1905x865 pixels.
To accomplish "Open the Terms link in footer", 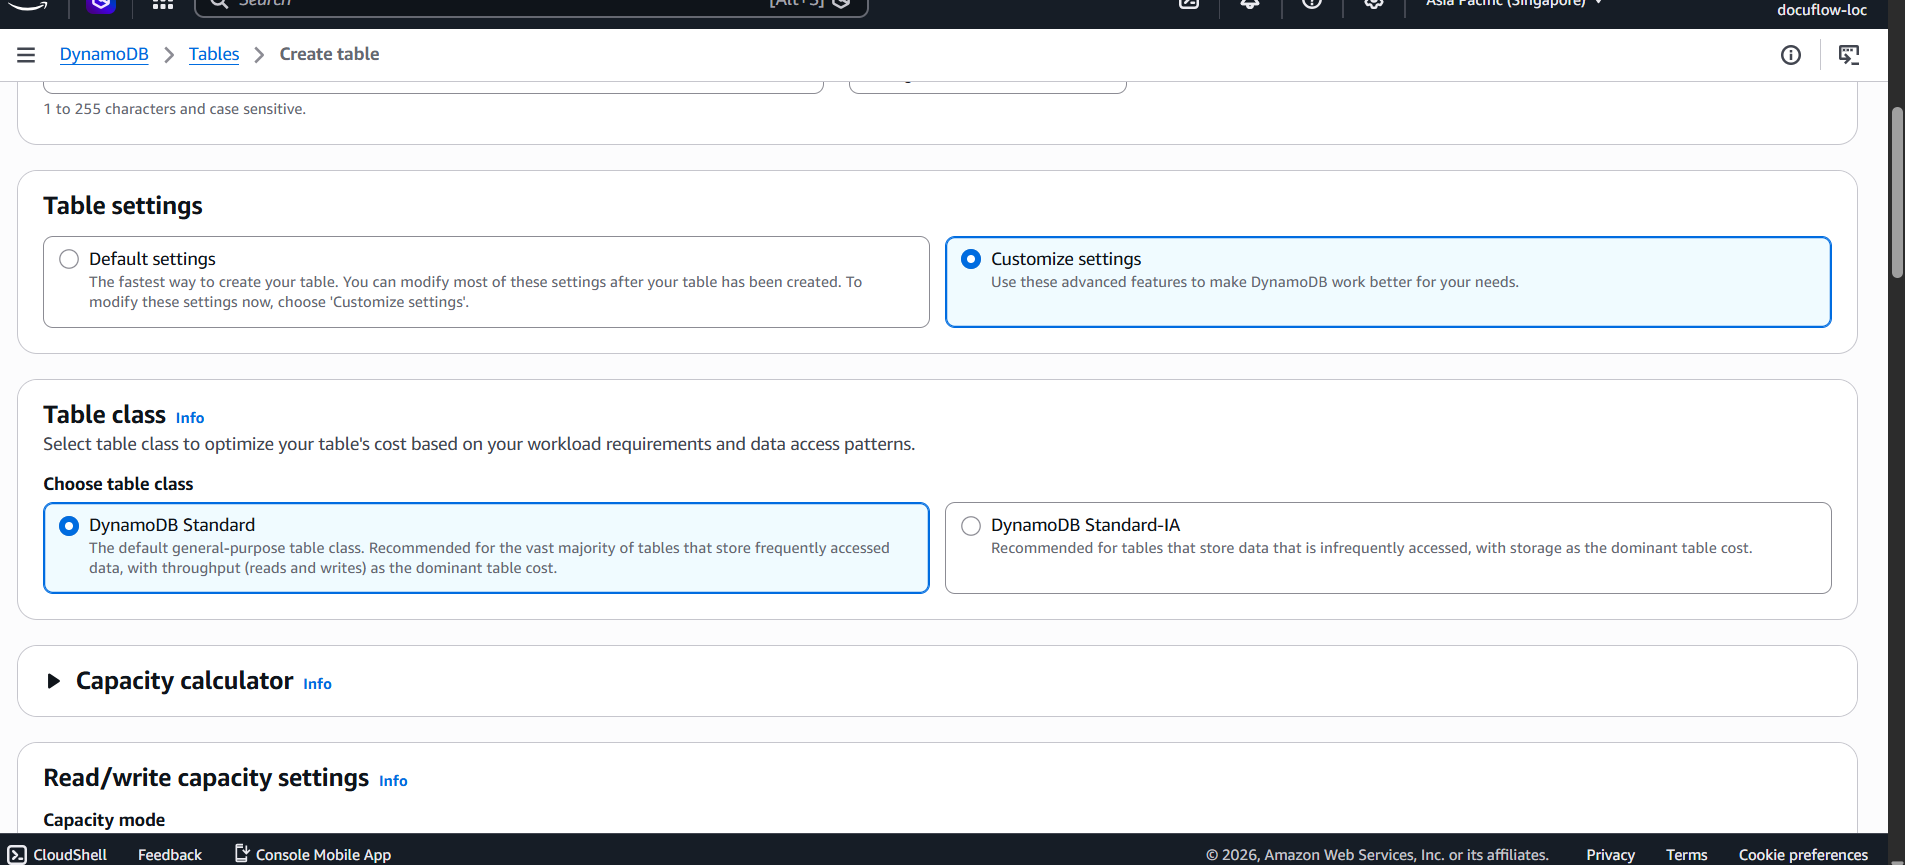I will [1686, 854].
